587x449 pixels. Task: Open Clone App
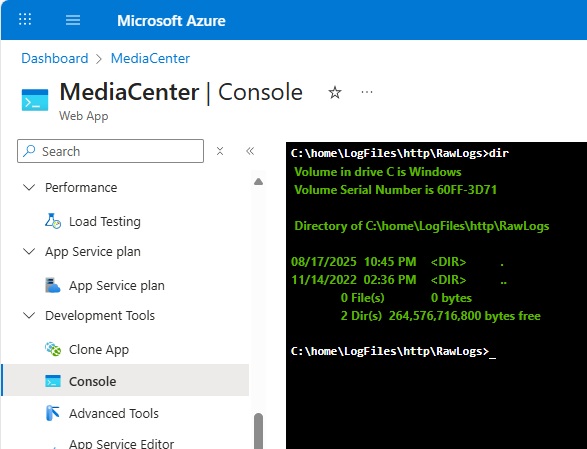tap(99, 350)
